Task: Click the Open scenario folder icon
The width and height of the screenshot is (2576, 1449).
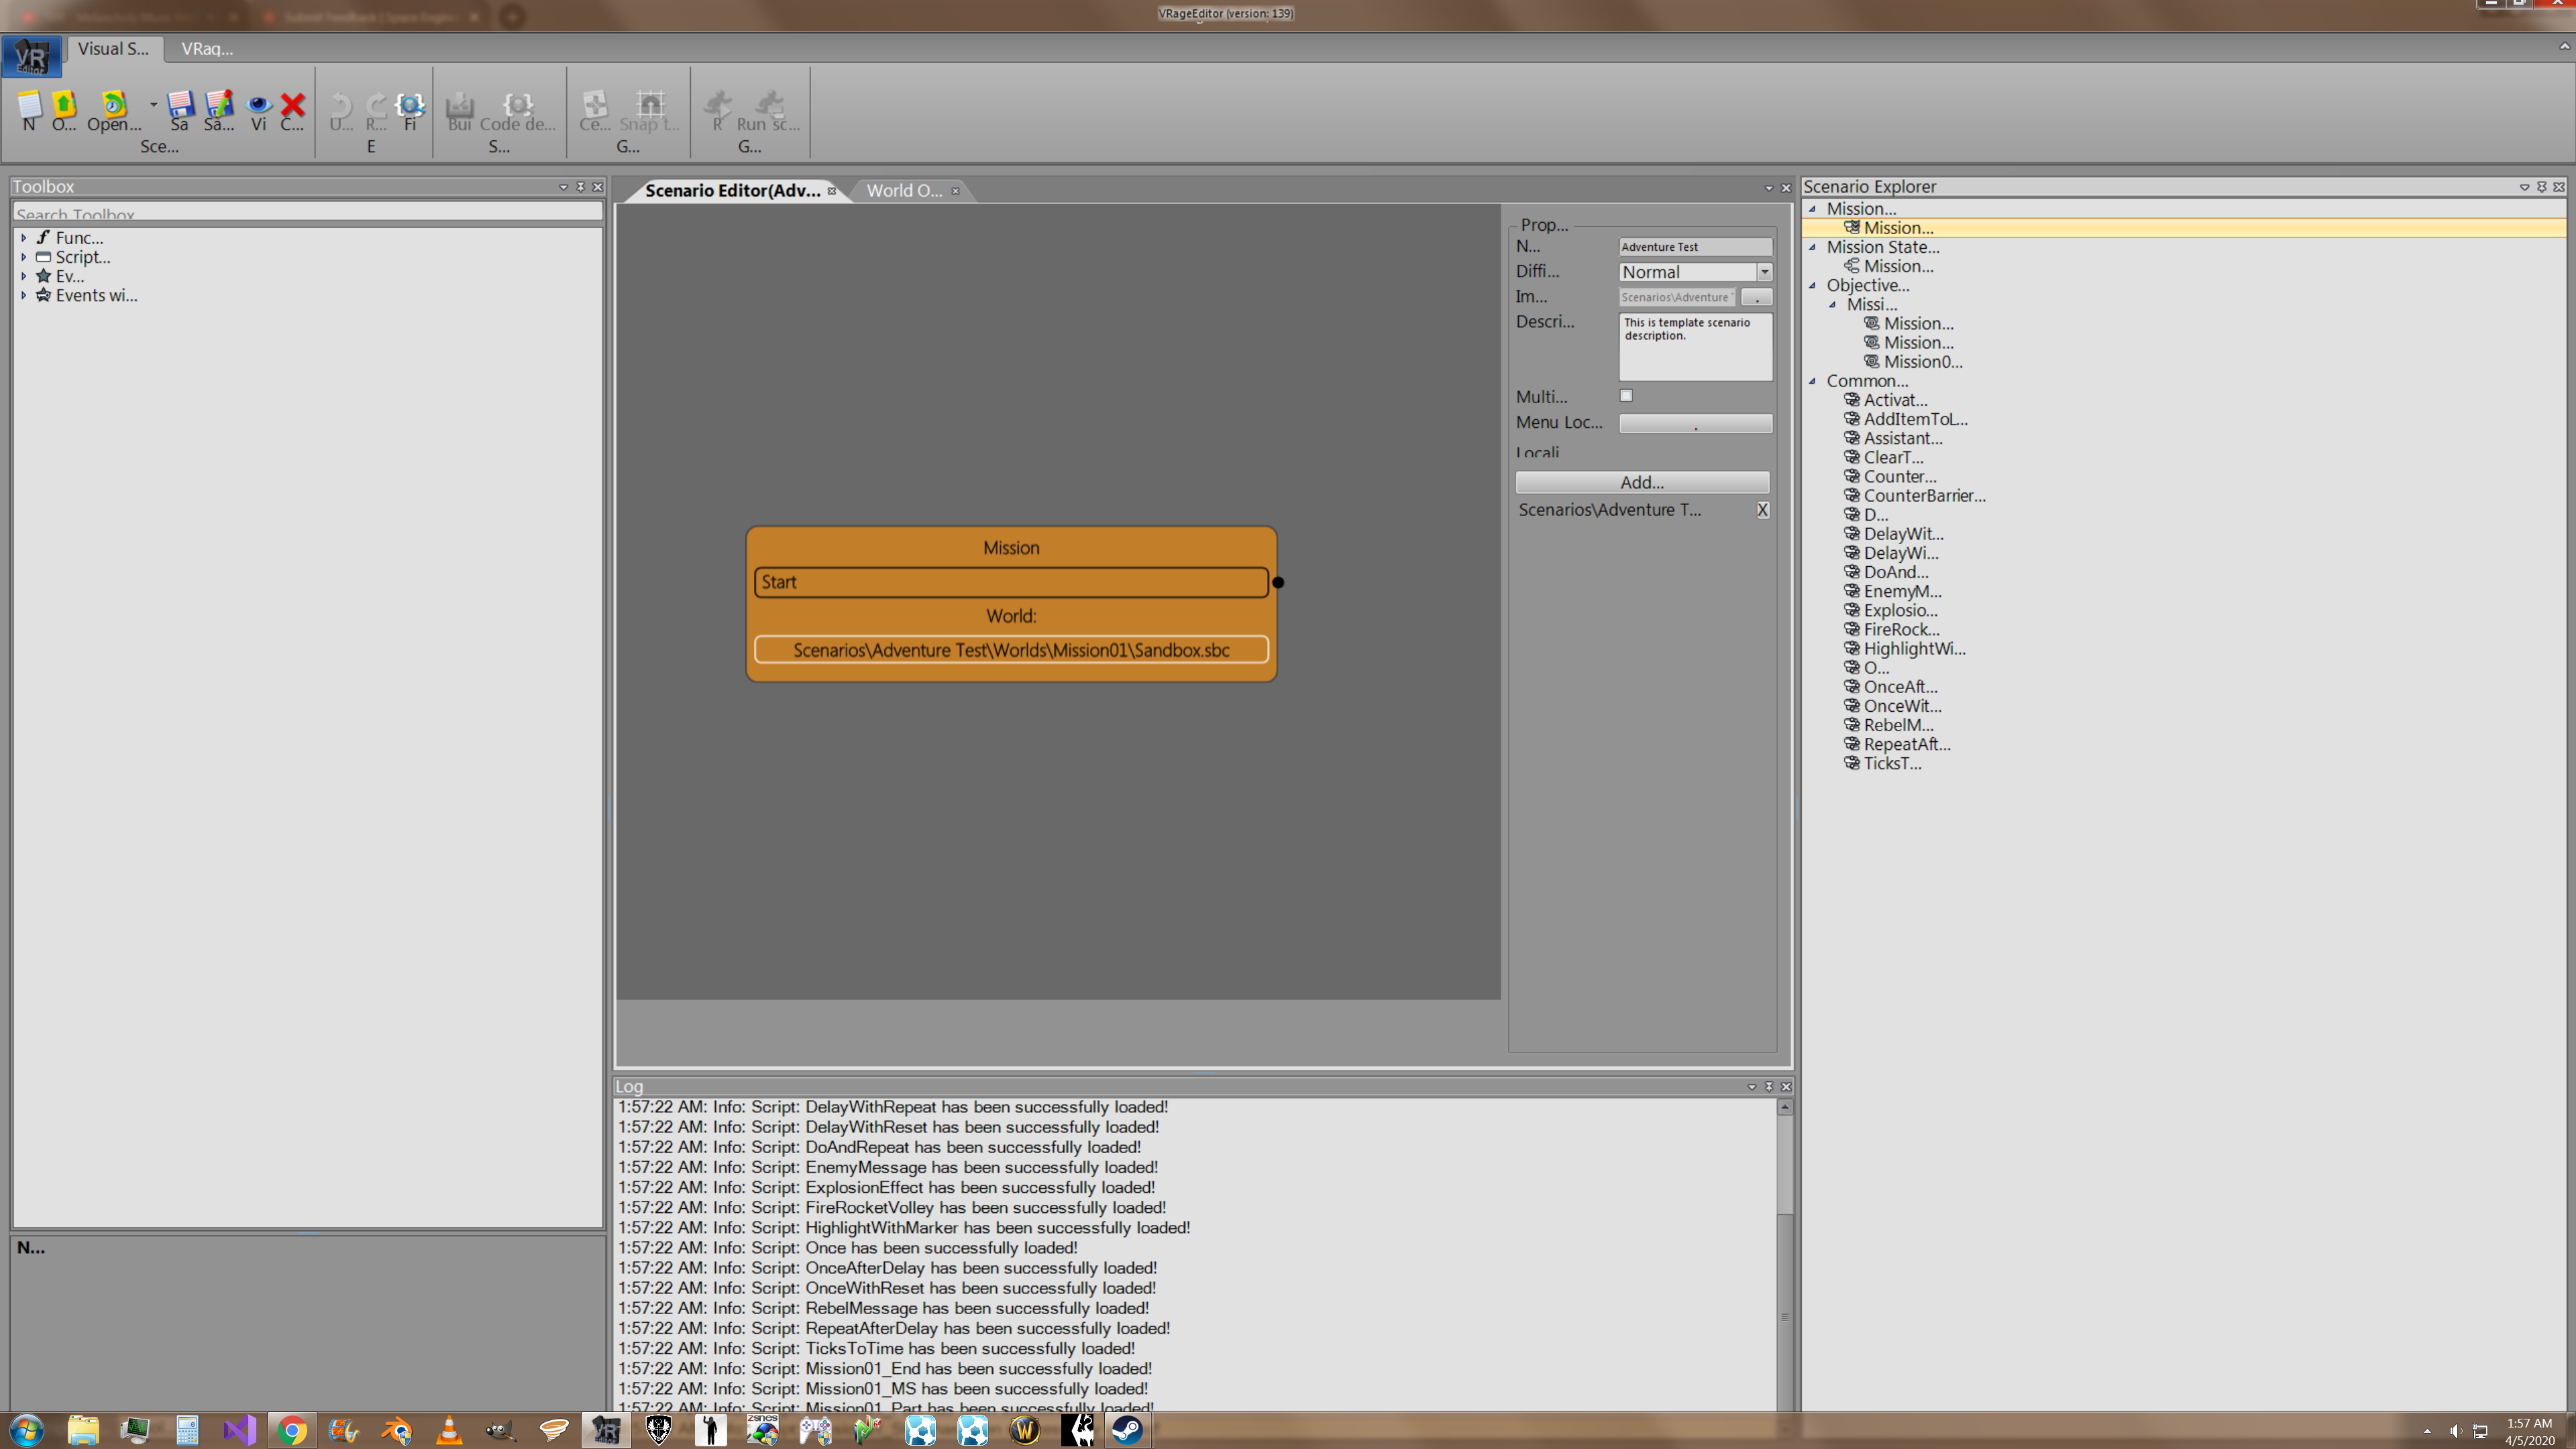Action: pyautogui.click(x=64, y=104)
